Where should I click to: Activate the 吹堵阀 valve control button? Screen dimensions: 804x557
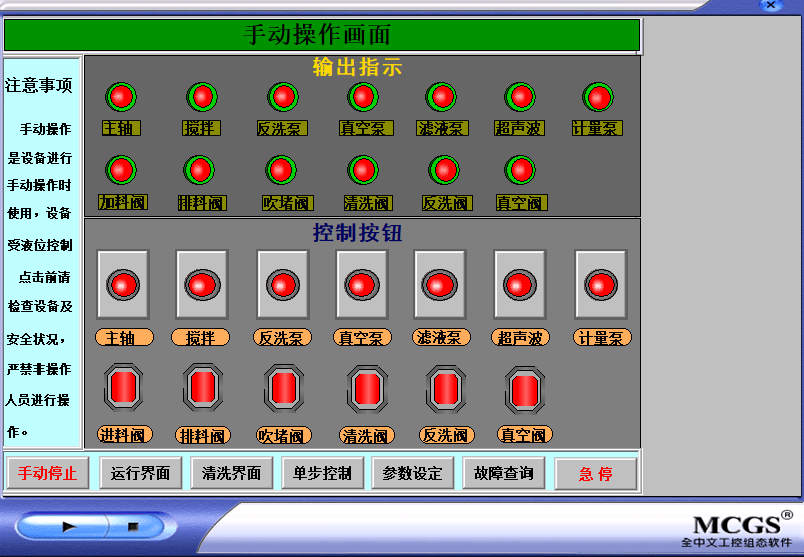pyautogui.click(x=283, y=388)
